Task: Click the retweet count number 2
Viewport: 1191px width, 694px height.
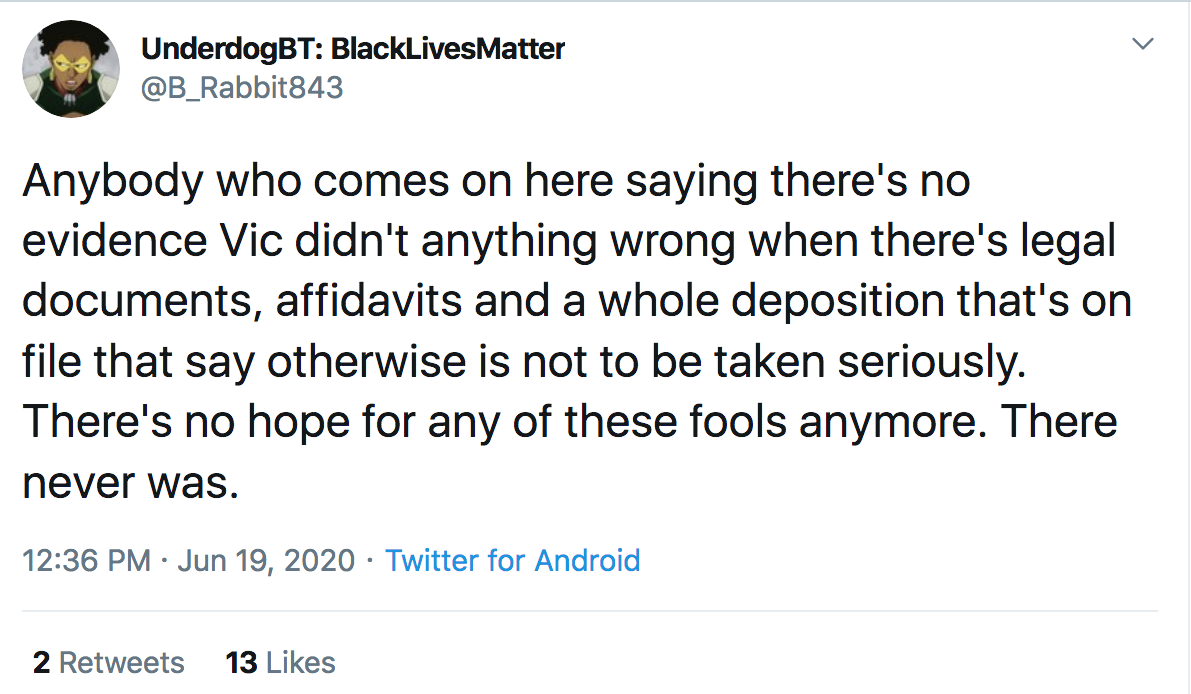Action: tap(42, 662)
